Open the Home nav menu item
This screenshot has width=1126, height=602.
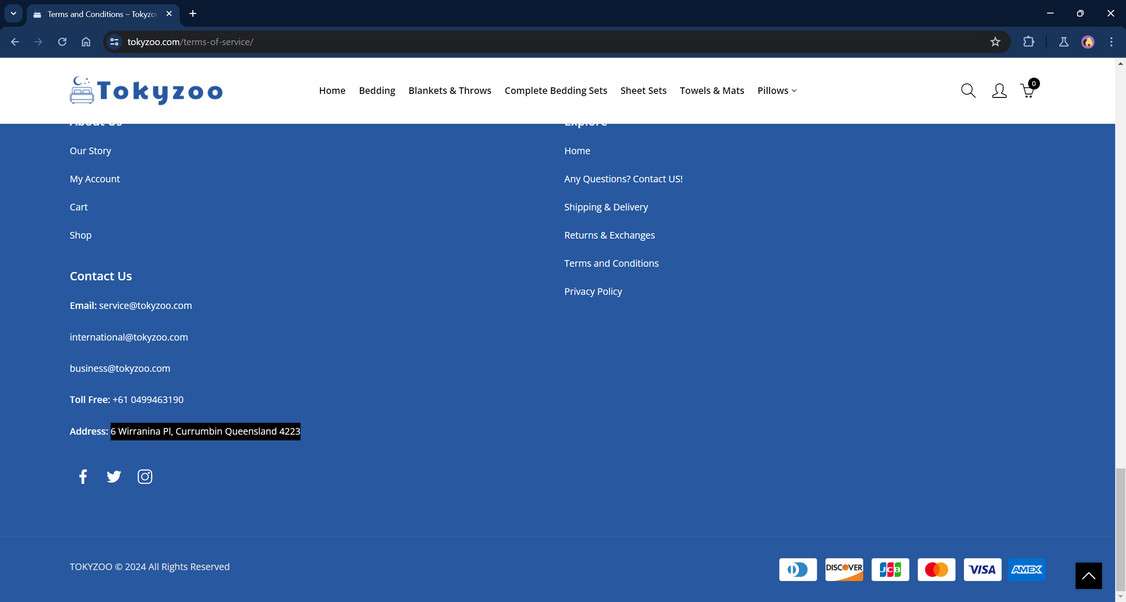click(332, 91)
